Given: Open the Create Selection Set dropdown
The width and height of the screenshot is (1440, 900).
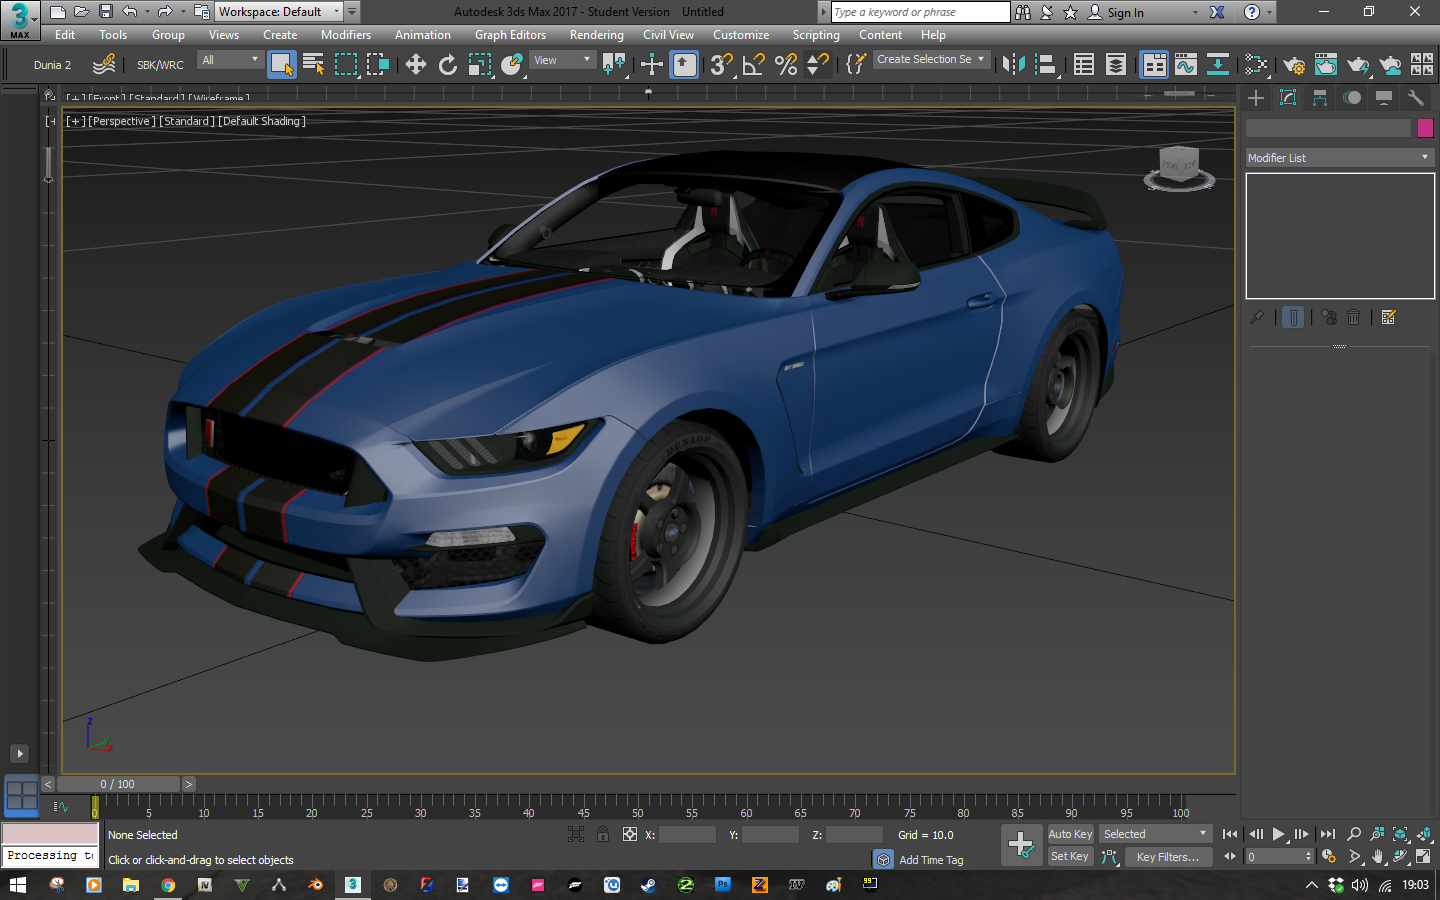Looking at the screenshot, I should click(930, 60).
